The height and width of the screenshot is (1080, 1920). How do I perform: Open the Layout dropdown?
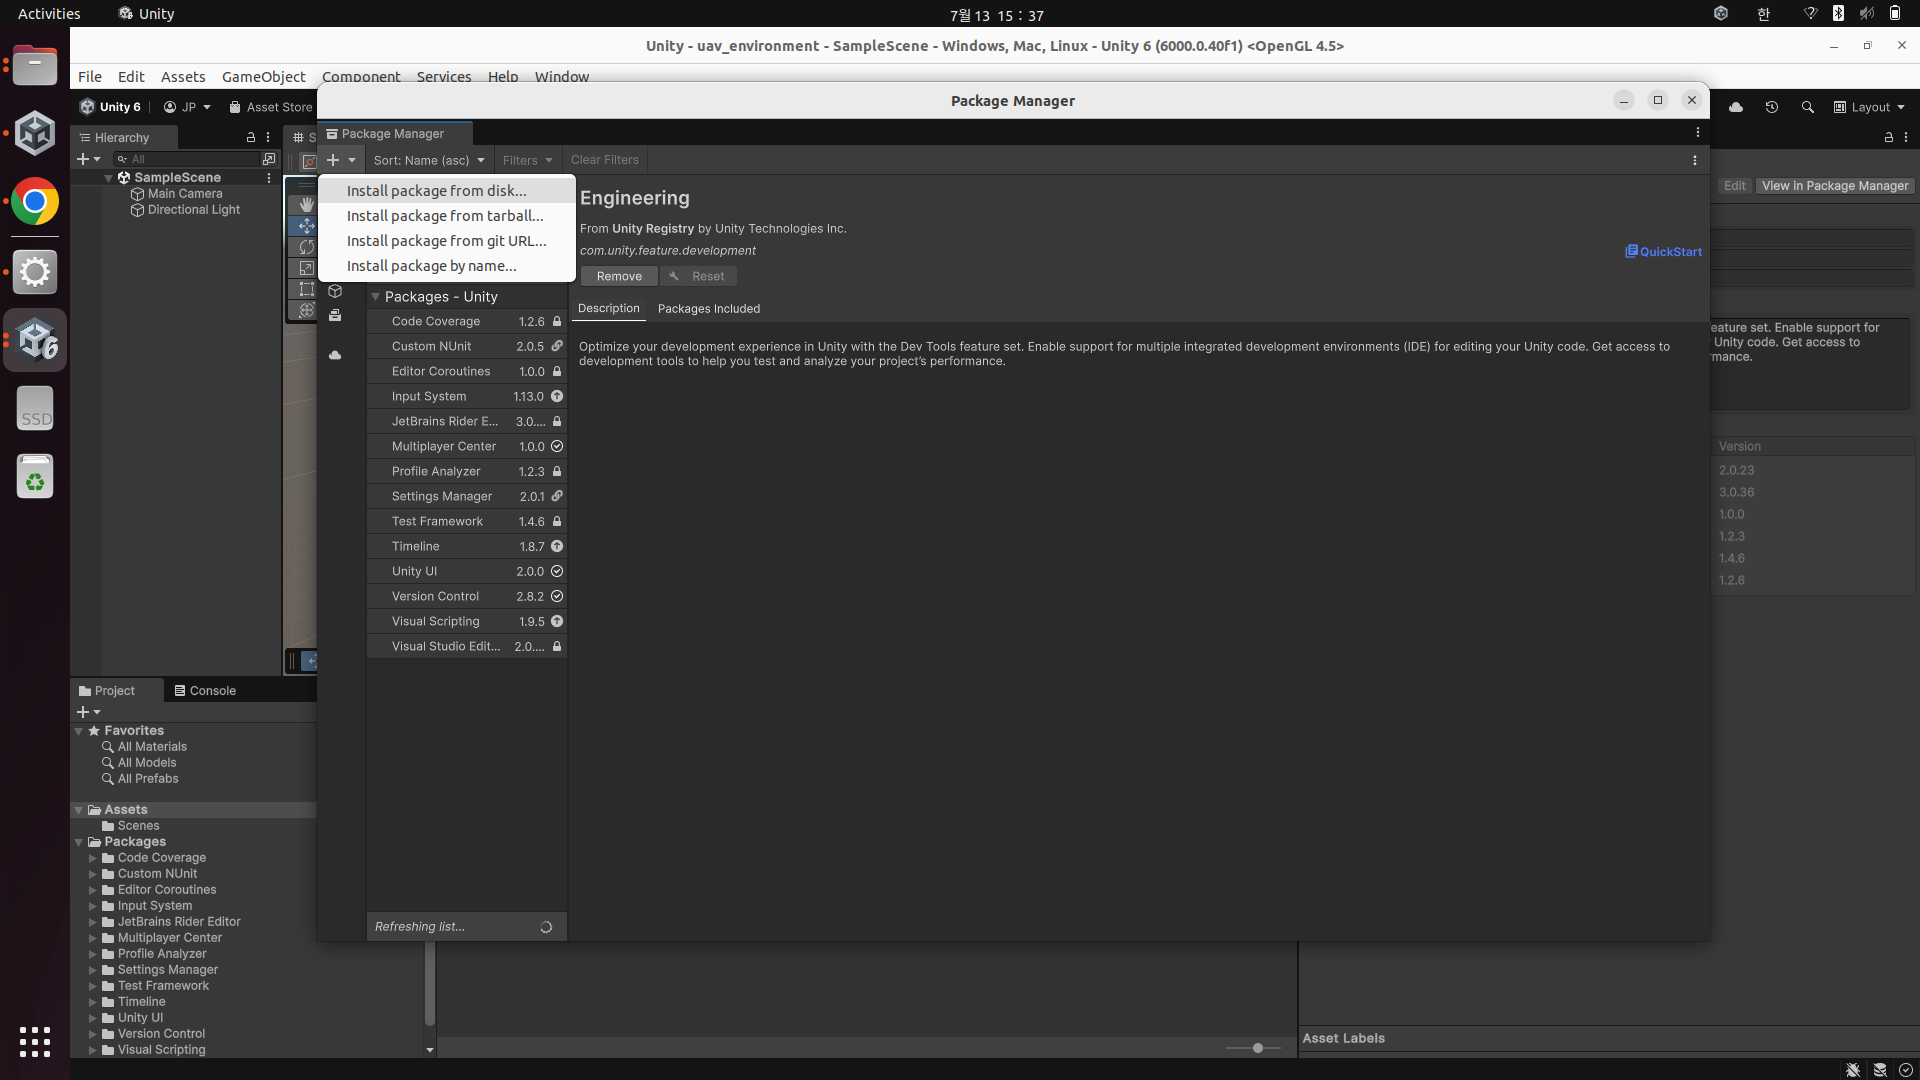pos(1869,107)
